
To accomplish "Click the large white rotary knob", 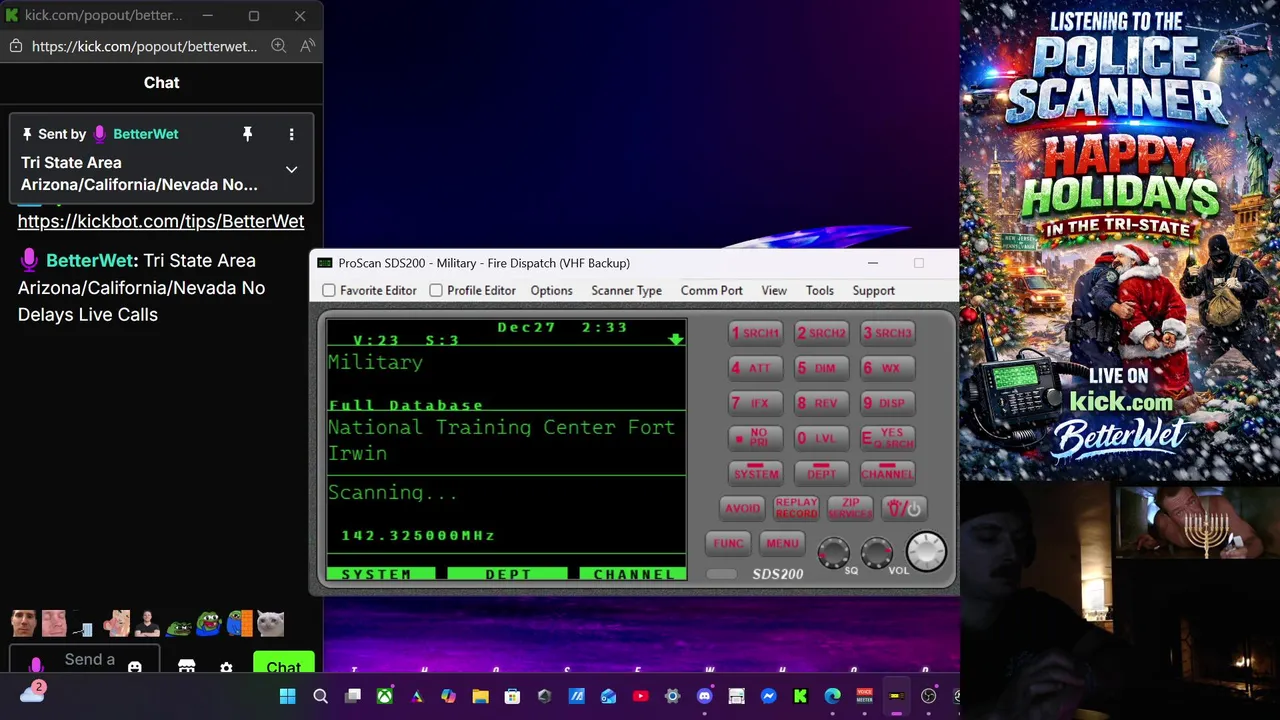I will (926, 551).
